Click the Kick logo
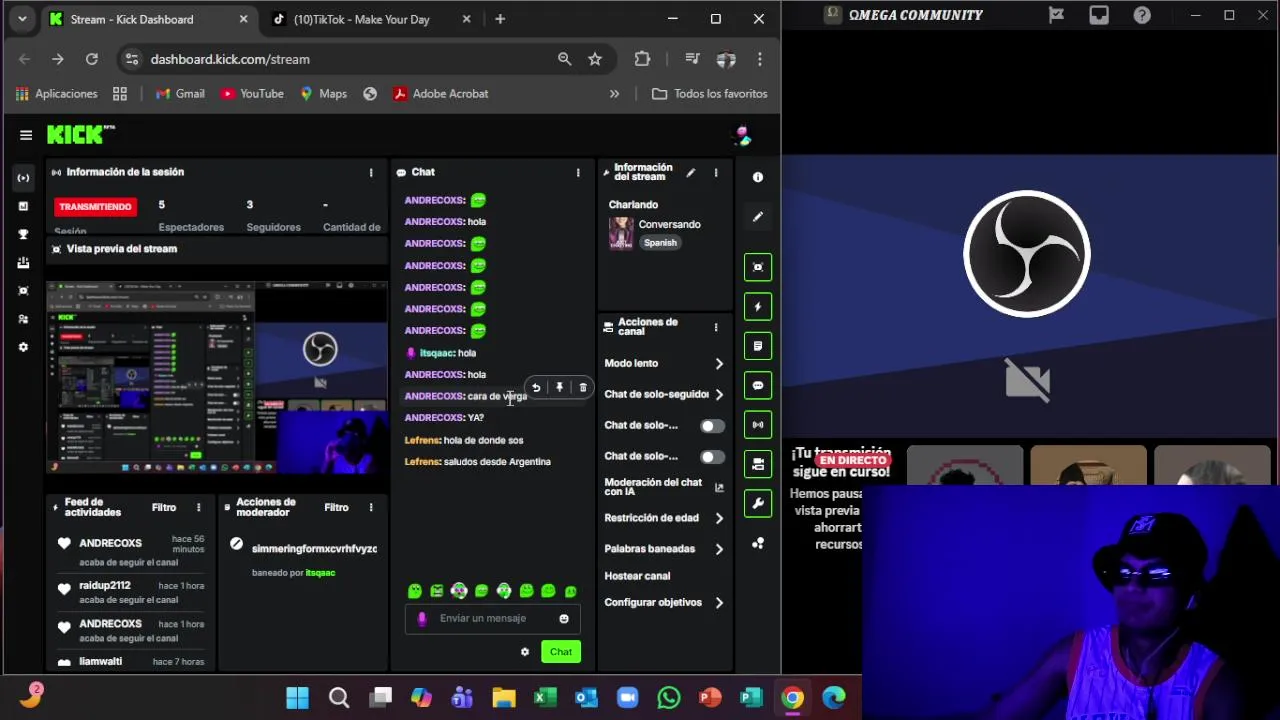 81,135
